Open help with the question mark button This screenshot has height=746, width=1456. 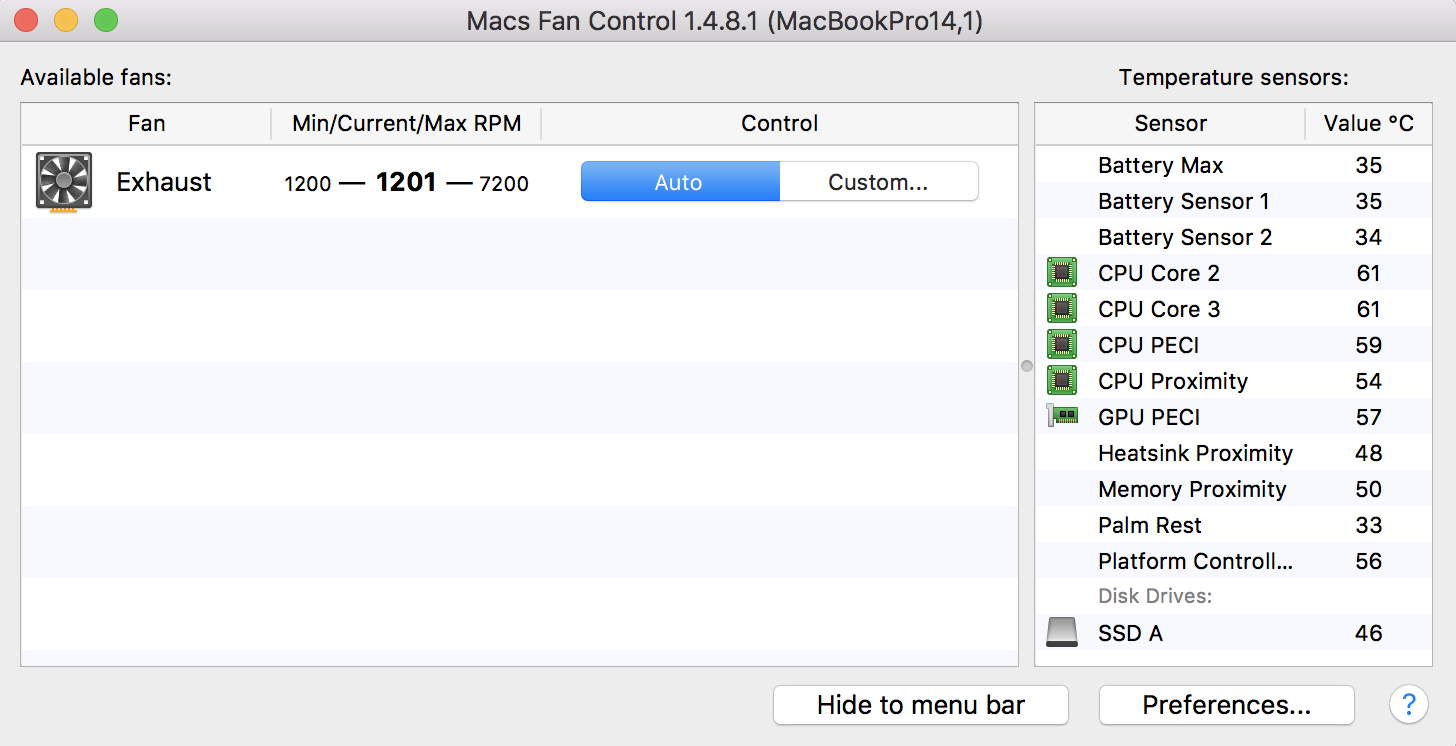1408,704
